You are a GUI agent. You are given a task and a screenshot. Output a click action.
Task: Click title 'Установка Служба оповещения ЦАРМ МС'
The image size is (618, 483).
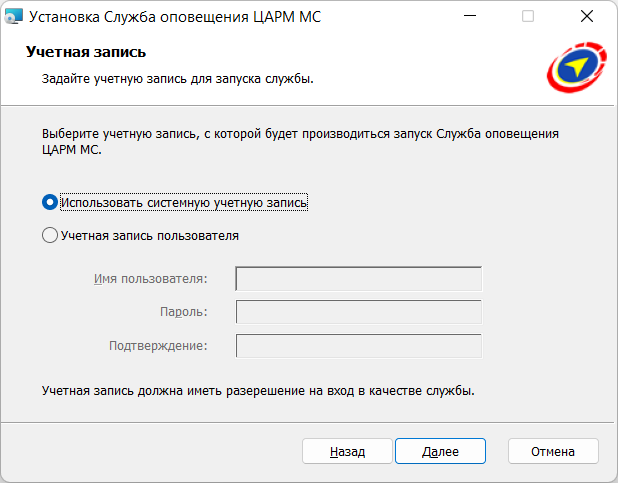pyautogui.click(x=175, y=17)
